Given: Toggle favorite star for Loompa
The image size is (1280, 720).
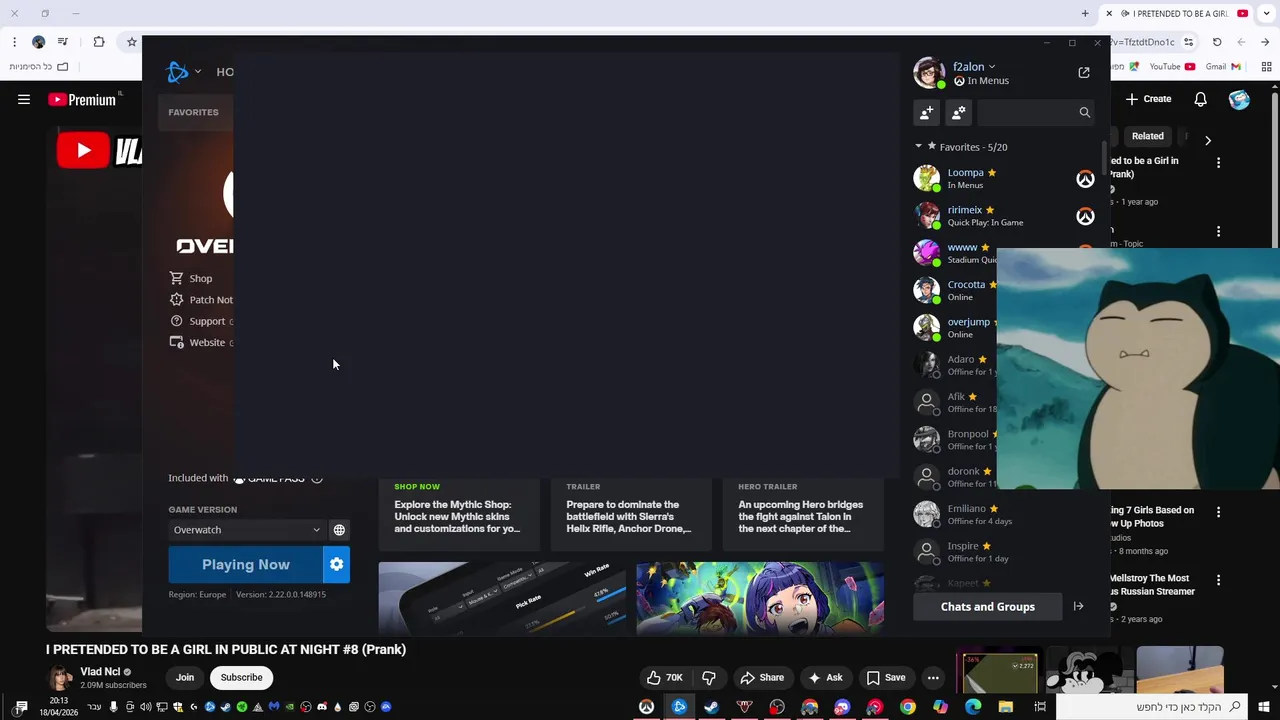Looking at the screenshot, I should [992, 173].
